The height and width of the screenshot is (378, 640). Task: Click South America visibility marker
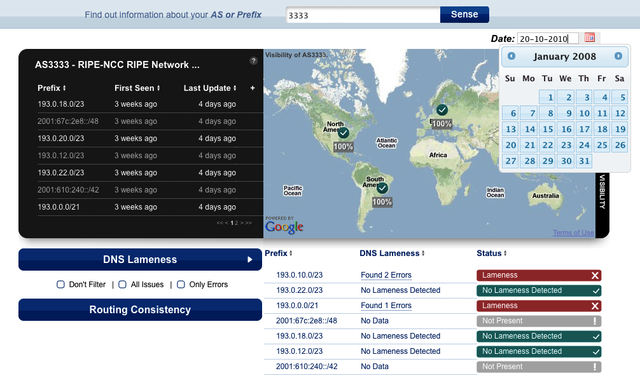382,188
